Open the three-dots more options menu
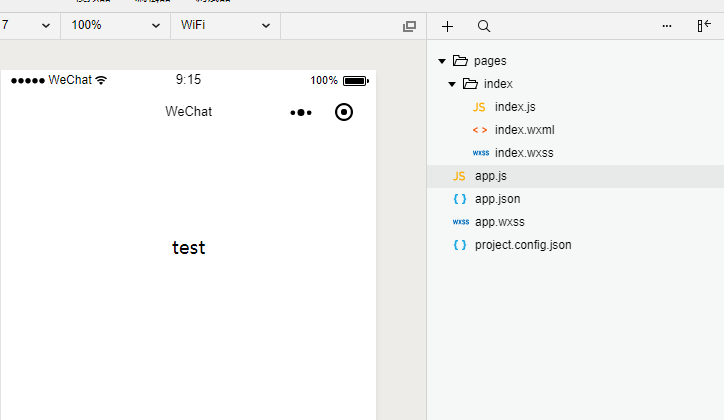The height and width of the screenshot is (420, 724). (667, 26)
